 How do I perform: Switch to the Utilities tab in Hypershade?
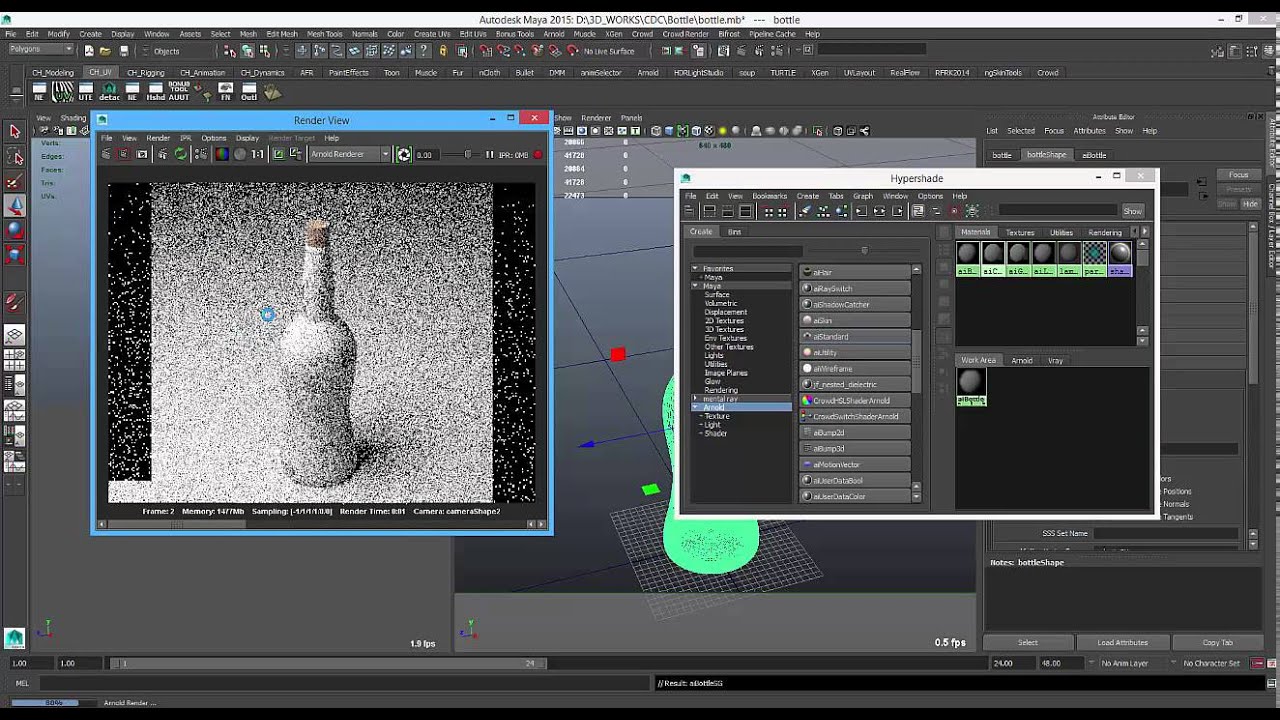tap(1061, 232)
